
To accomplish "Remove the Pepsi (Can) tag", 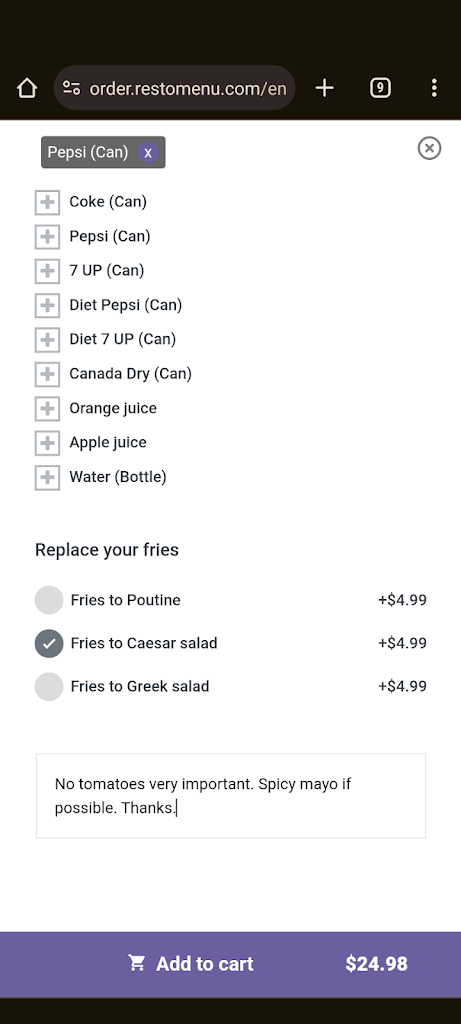I will [148, 153].
